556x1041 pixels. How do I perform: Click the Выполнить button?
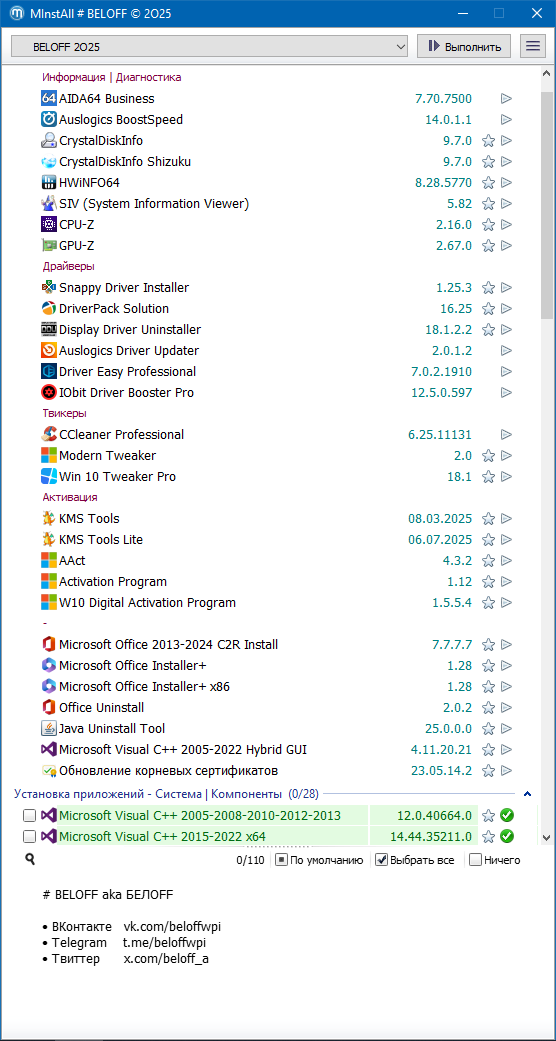pyautogui.click(x=464, y=46)
